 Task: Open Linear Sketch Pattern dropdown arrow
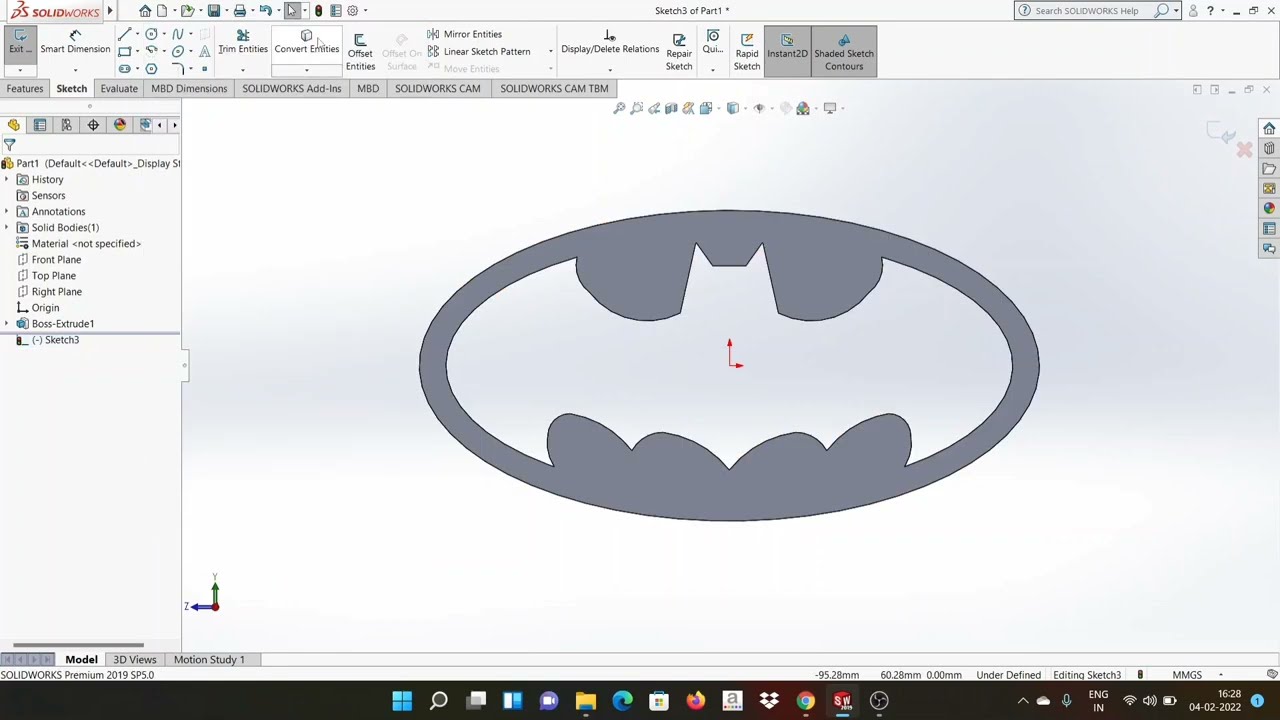550,51
